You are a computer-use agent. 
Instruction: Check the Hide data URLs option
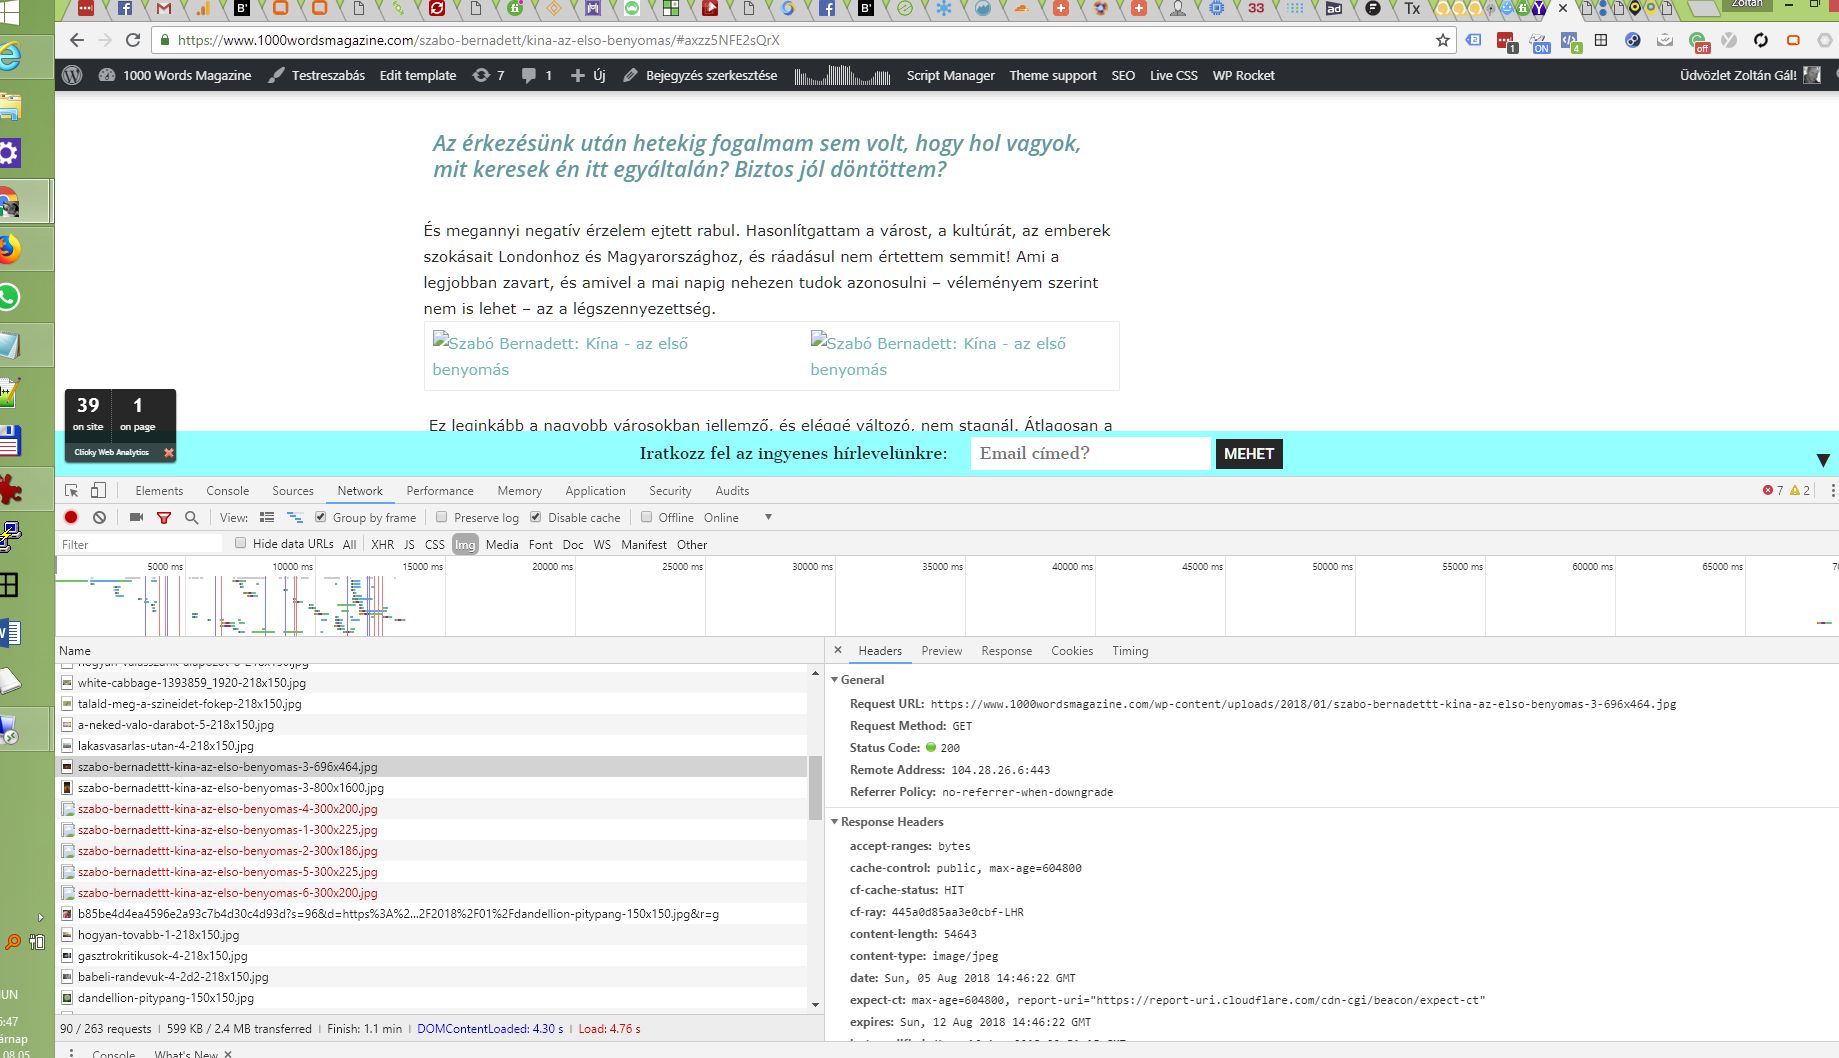(240, 543)
